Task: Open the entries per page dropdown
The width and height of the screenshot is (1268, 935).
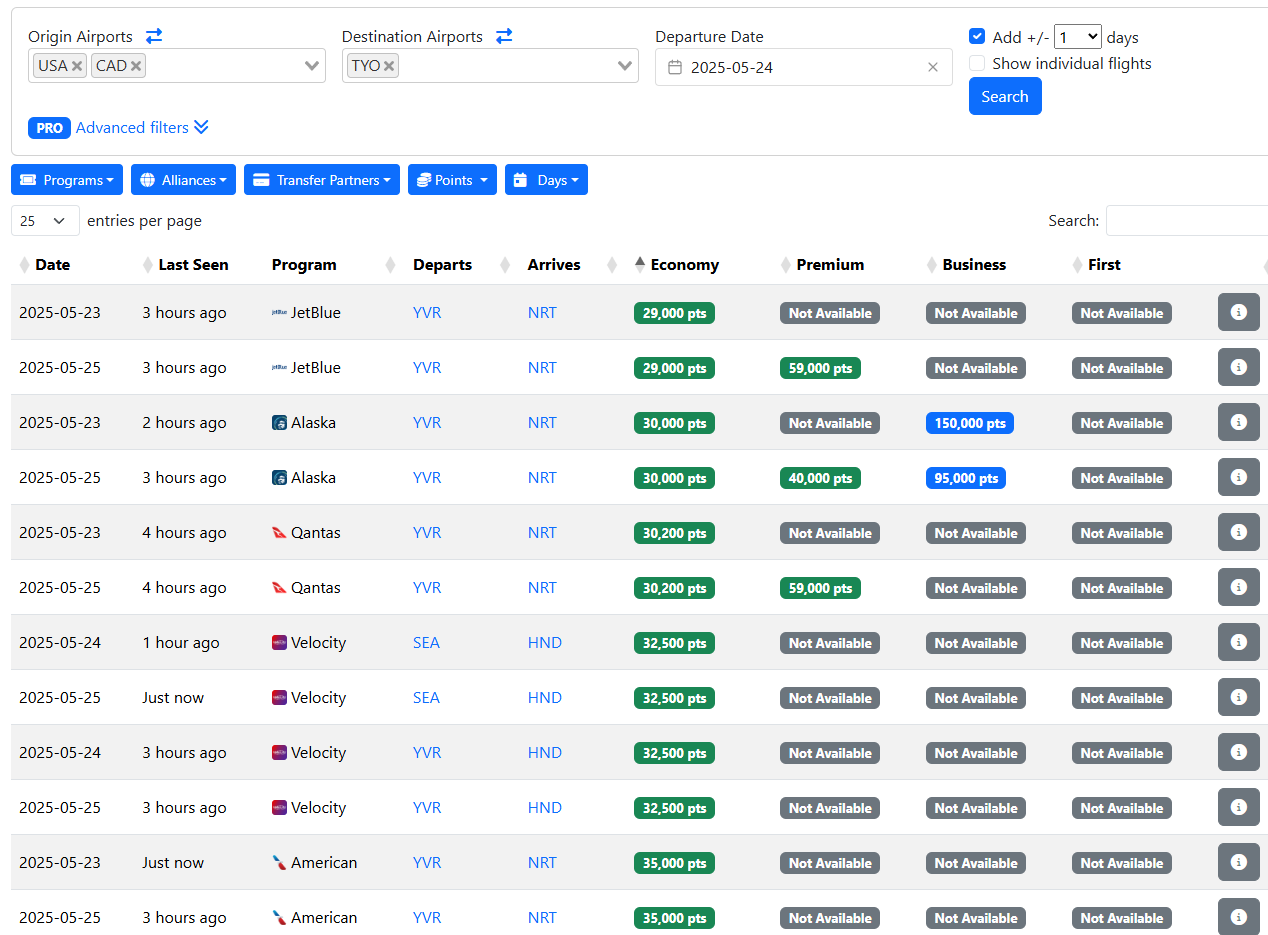Action: coord(45,221)
